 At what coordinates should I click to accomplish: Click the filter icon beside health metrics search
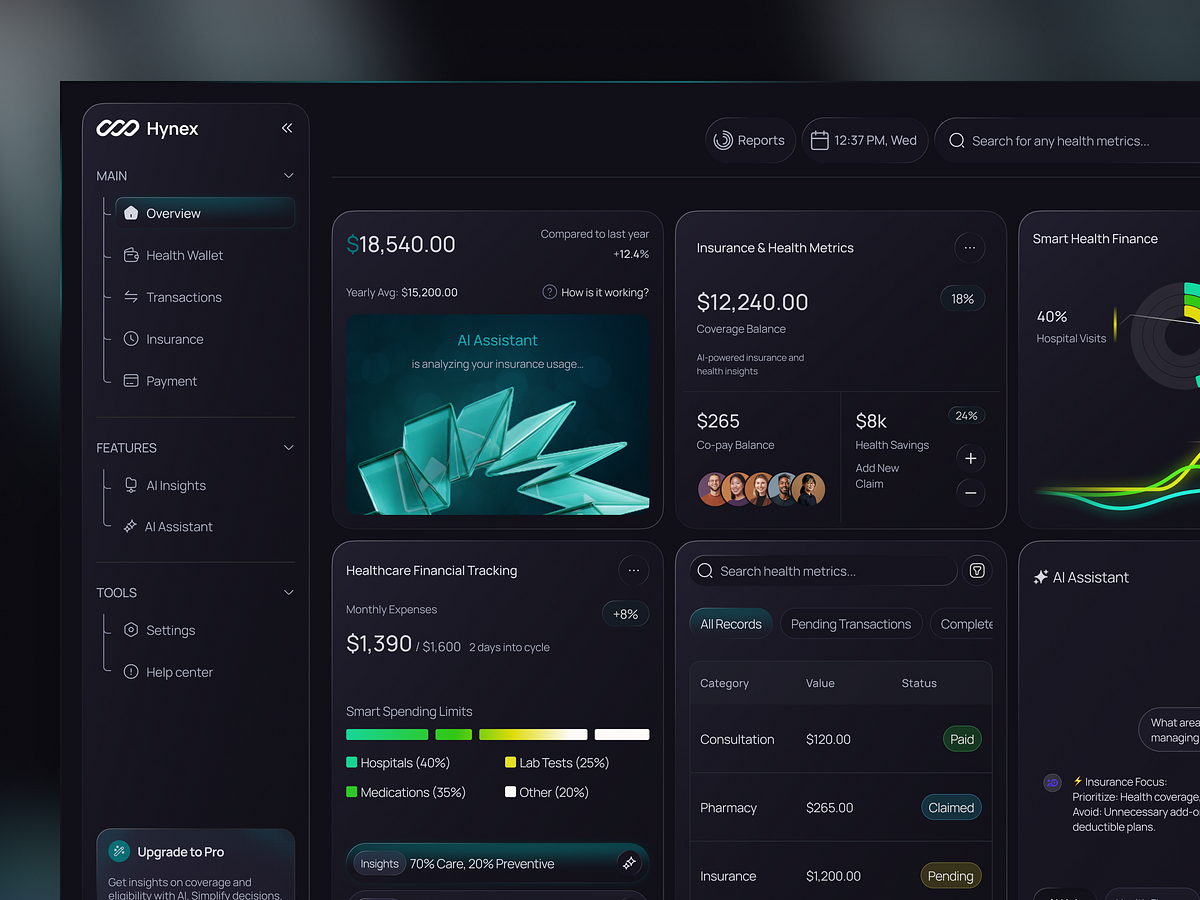pyautogui.click(x=977, y=570)
